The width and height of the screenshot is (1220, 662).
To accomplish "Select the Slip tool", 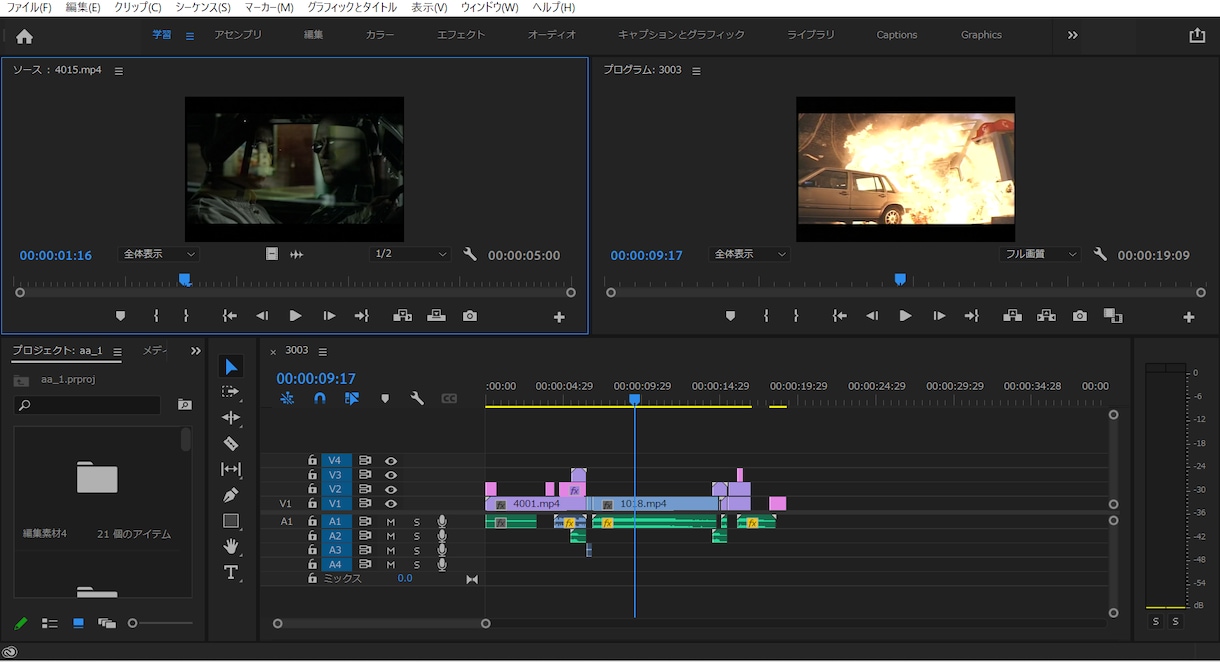I will pos(231,469).
